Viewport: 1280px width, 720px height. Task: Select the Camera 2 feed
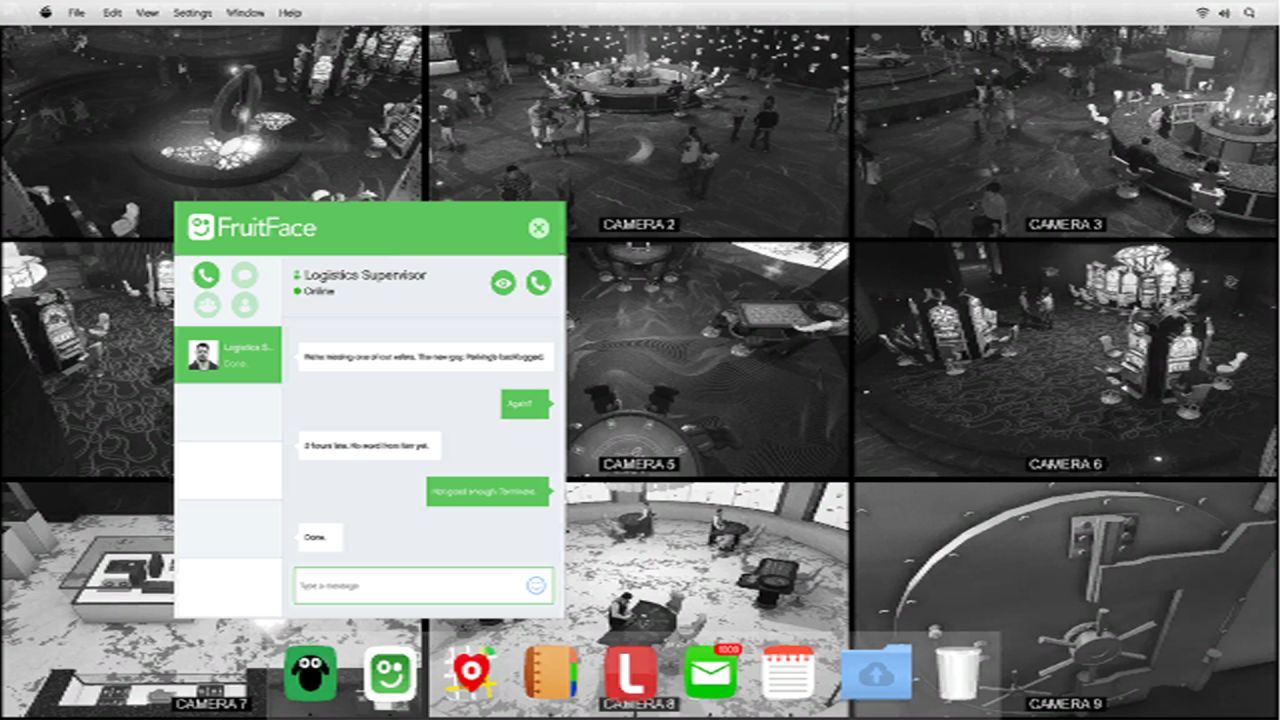[x=639, y=132]
